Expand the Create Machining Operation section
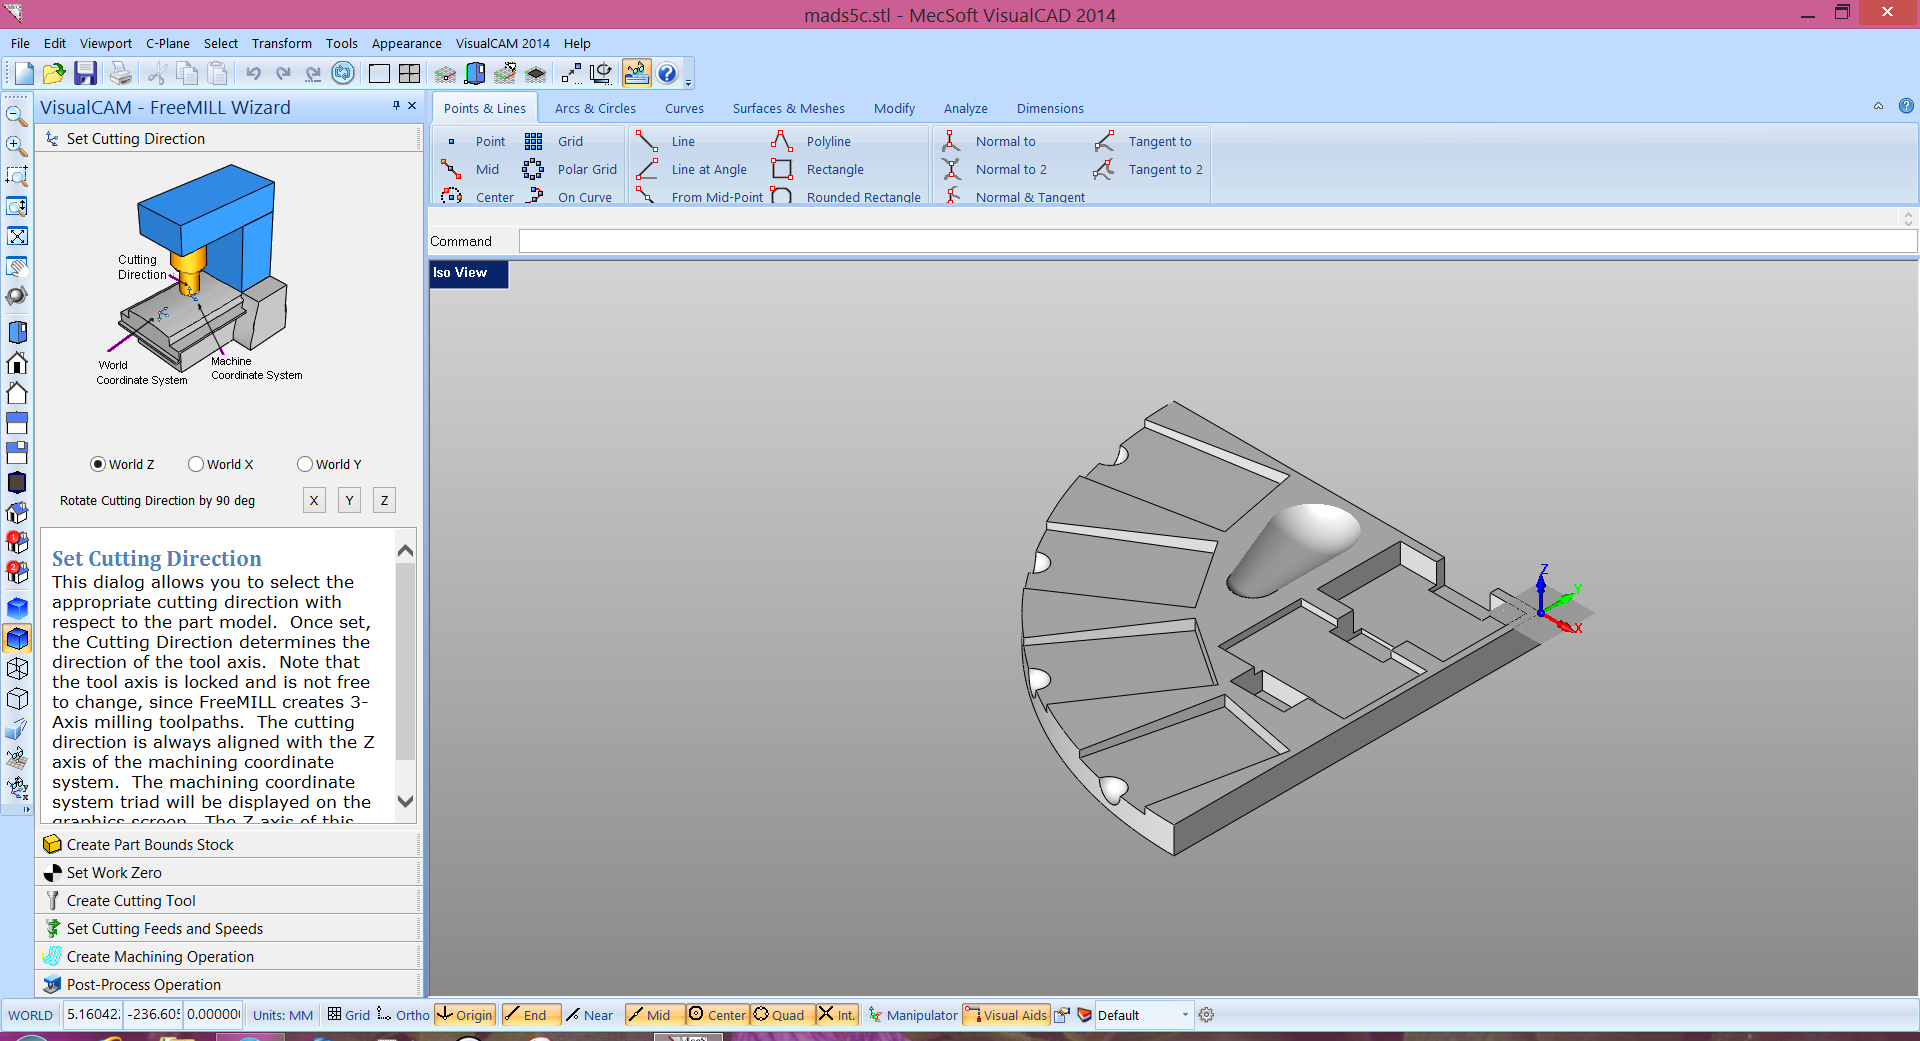This screenshot has width=1920, height=1041. (x=160, y=956)
